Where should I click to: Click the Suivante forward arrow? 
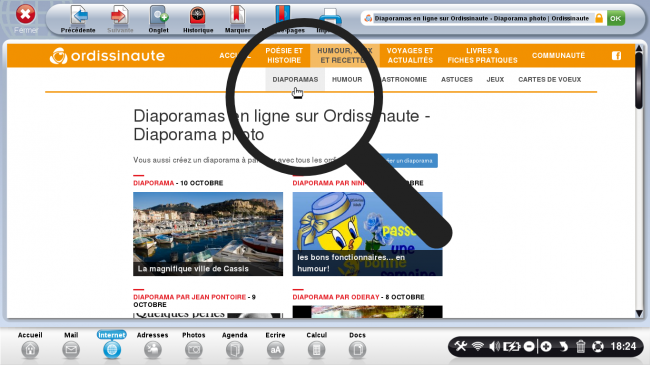(x=120, y=16)
